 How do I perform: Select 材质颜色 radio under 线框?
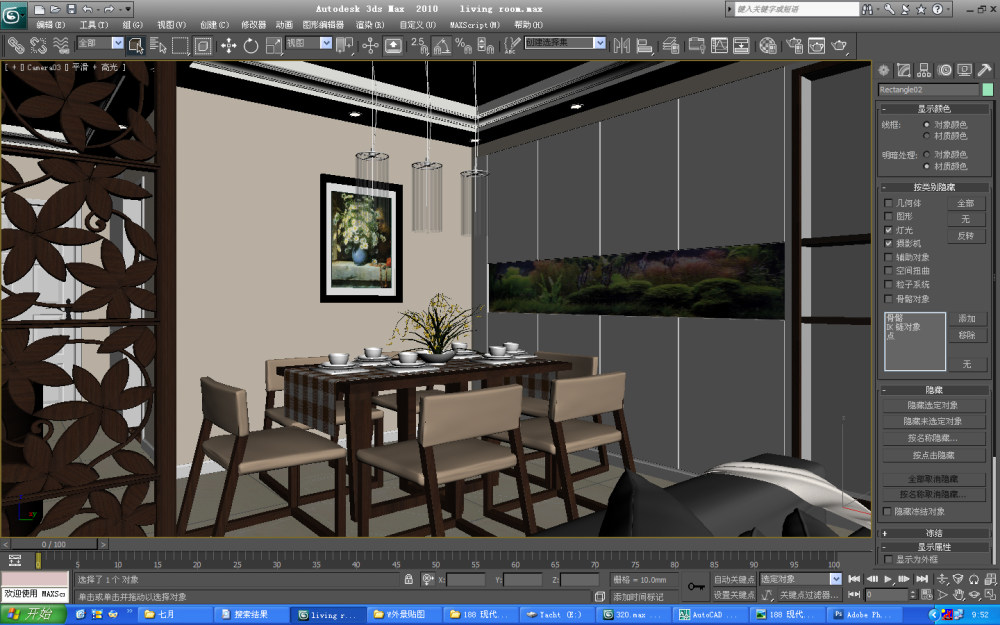[x=927, y=136]
